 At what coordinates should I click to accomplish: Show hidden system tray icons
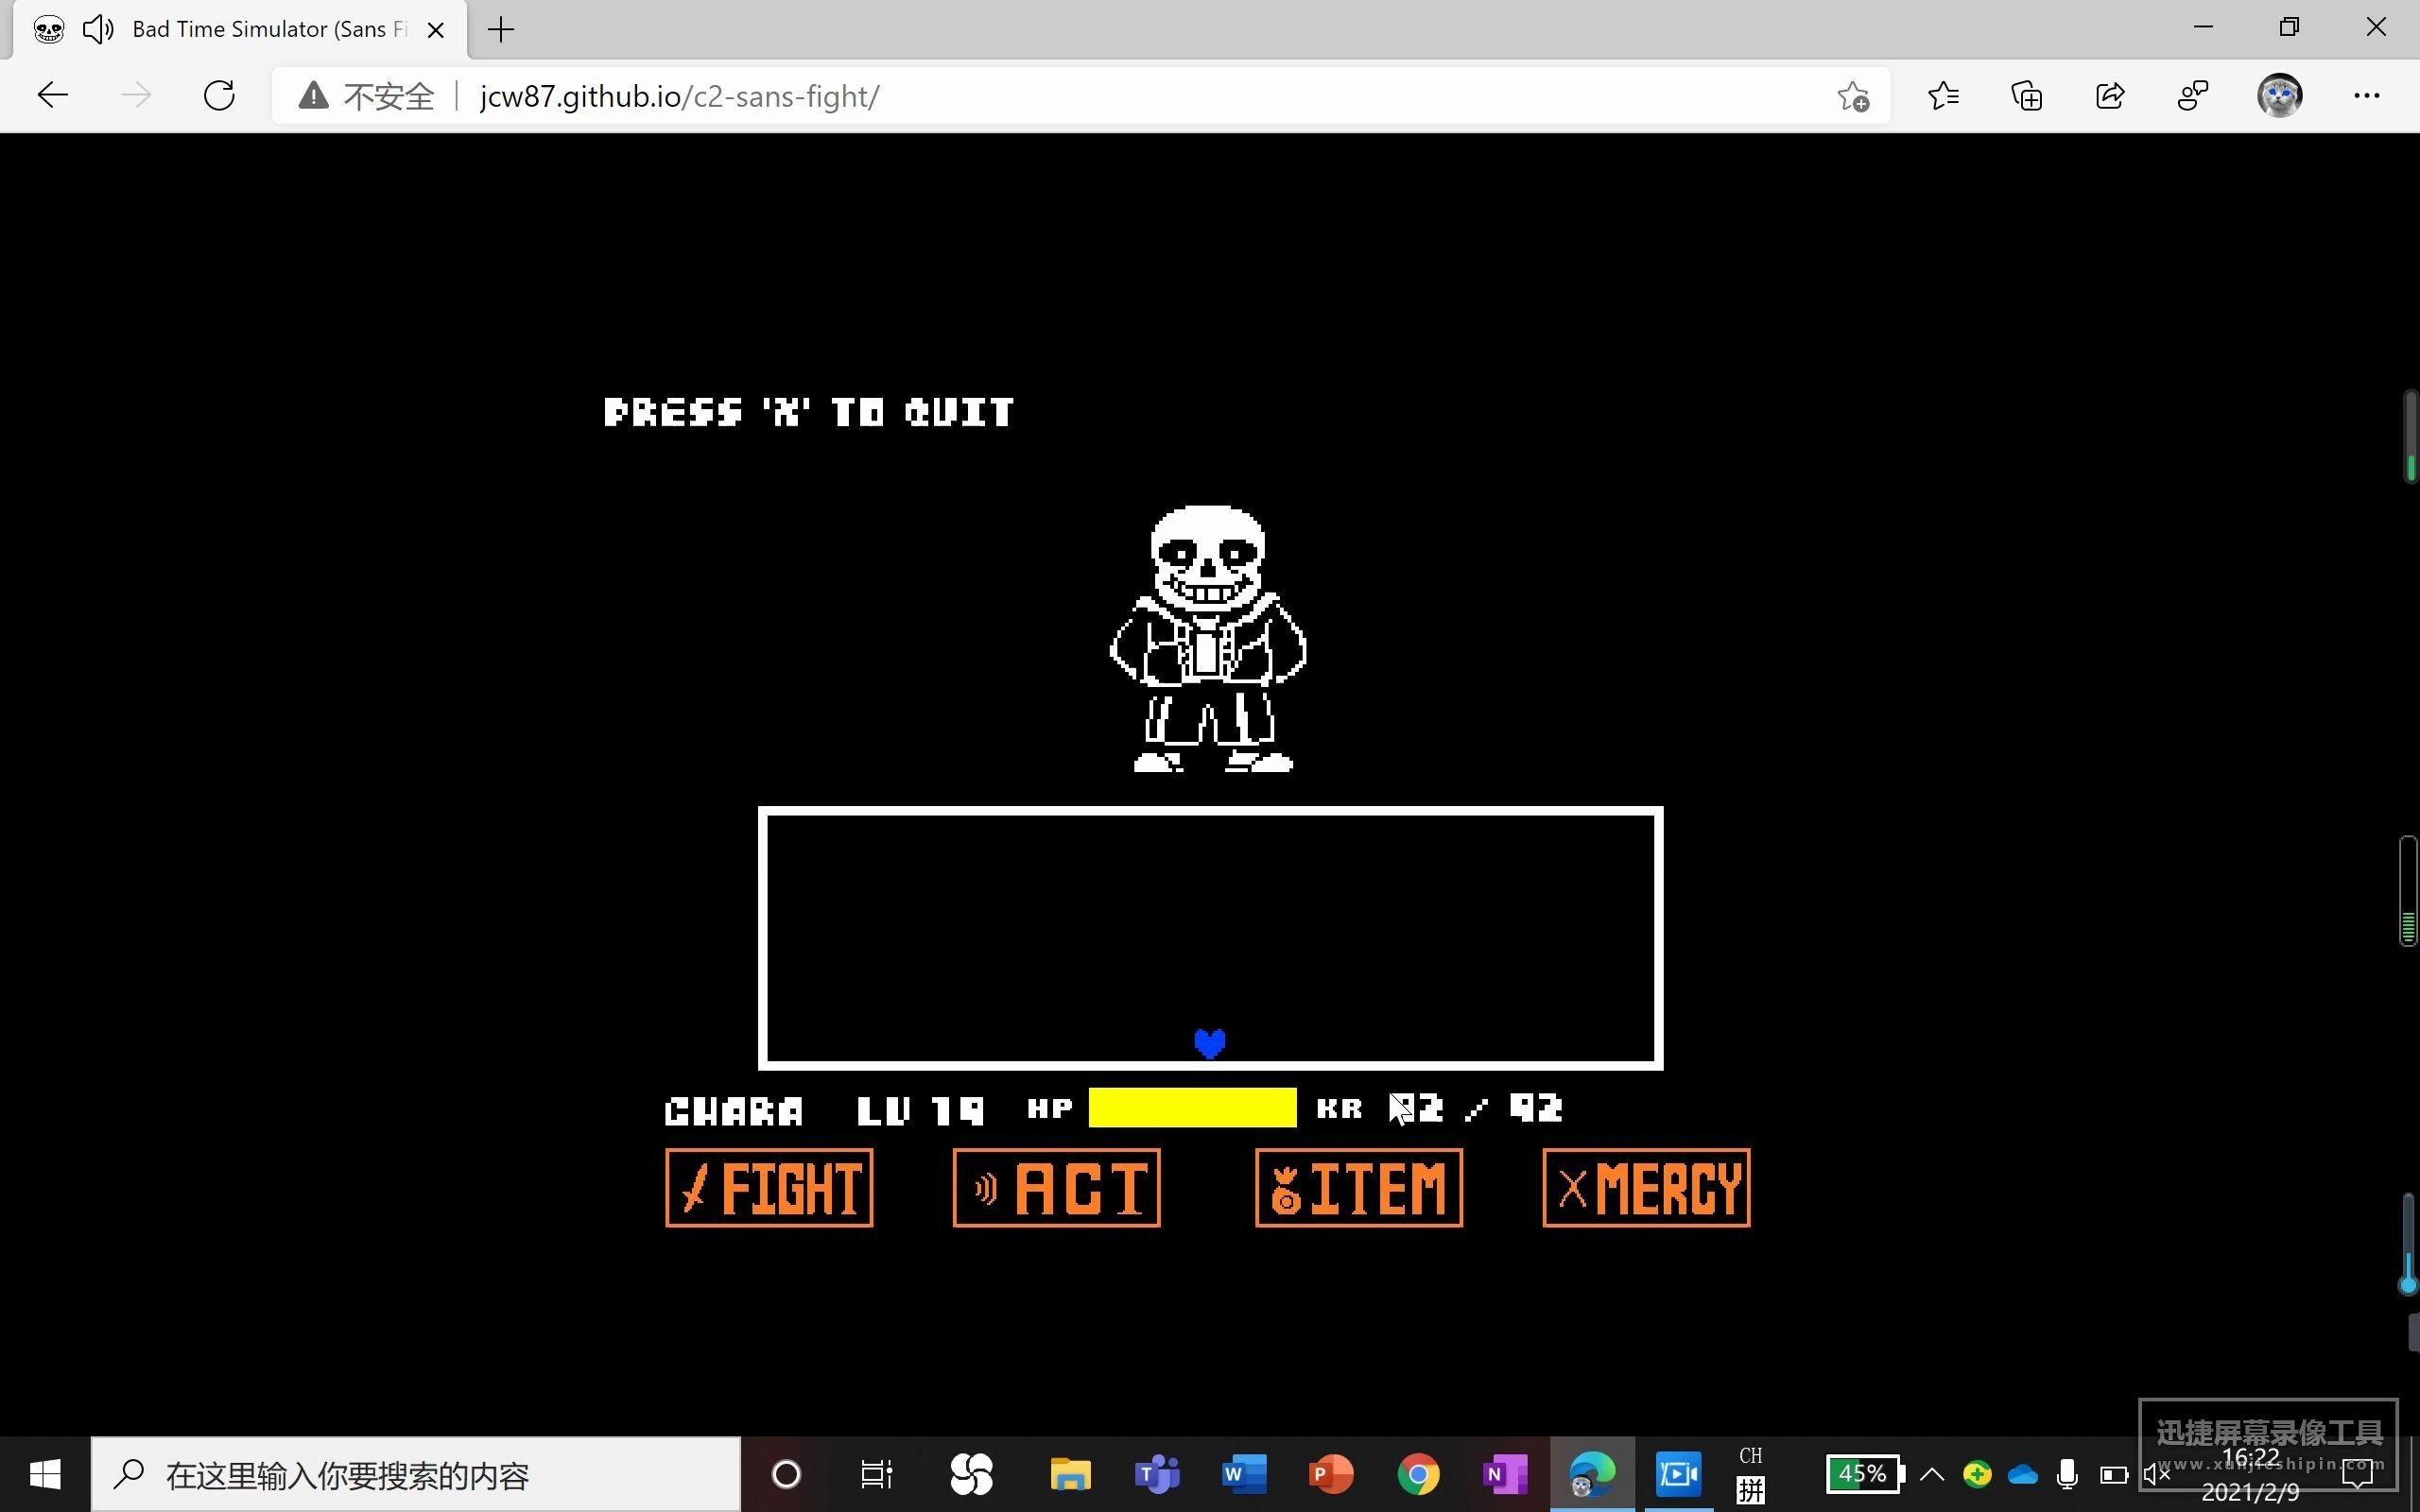(1932, 1474)
